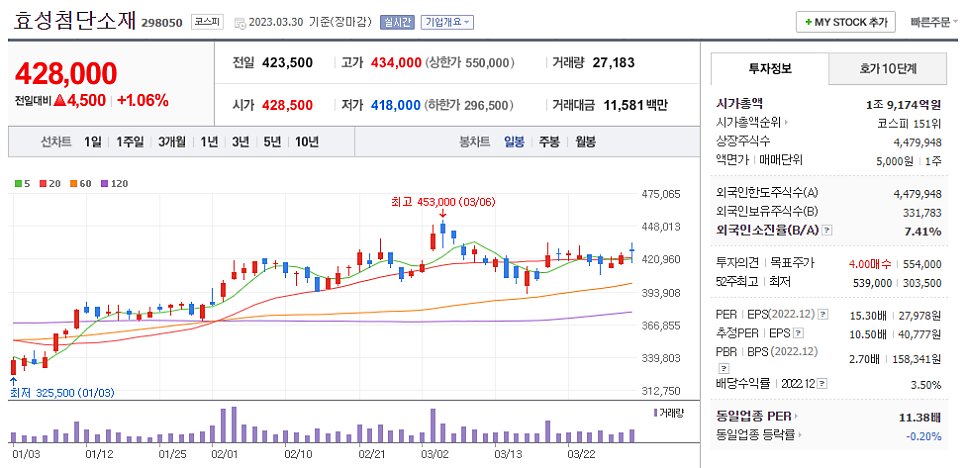Click the 고가 value 434,000
966x468 pixels.
pyautogui.click(x=396, y=63)
